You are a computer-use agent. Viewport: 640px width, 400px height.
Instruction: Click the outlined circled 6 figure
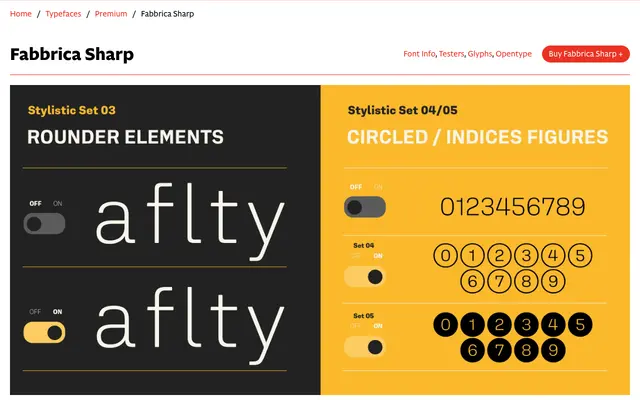[x=472, y=281]
